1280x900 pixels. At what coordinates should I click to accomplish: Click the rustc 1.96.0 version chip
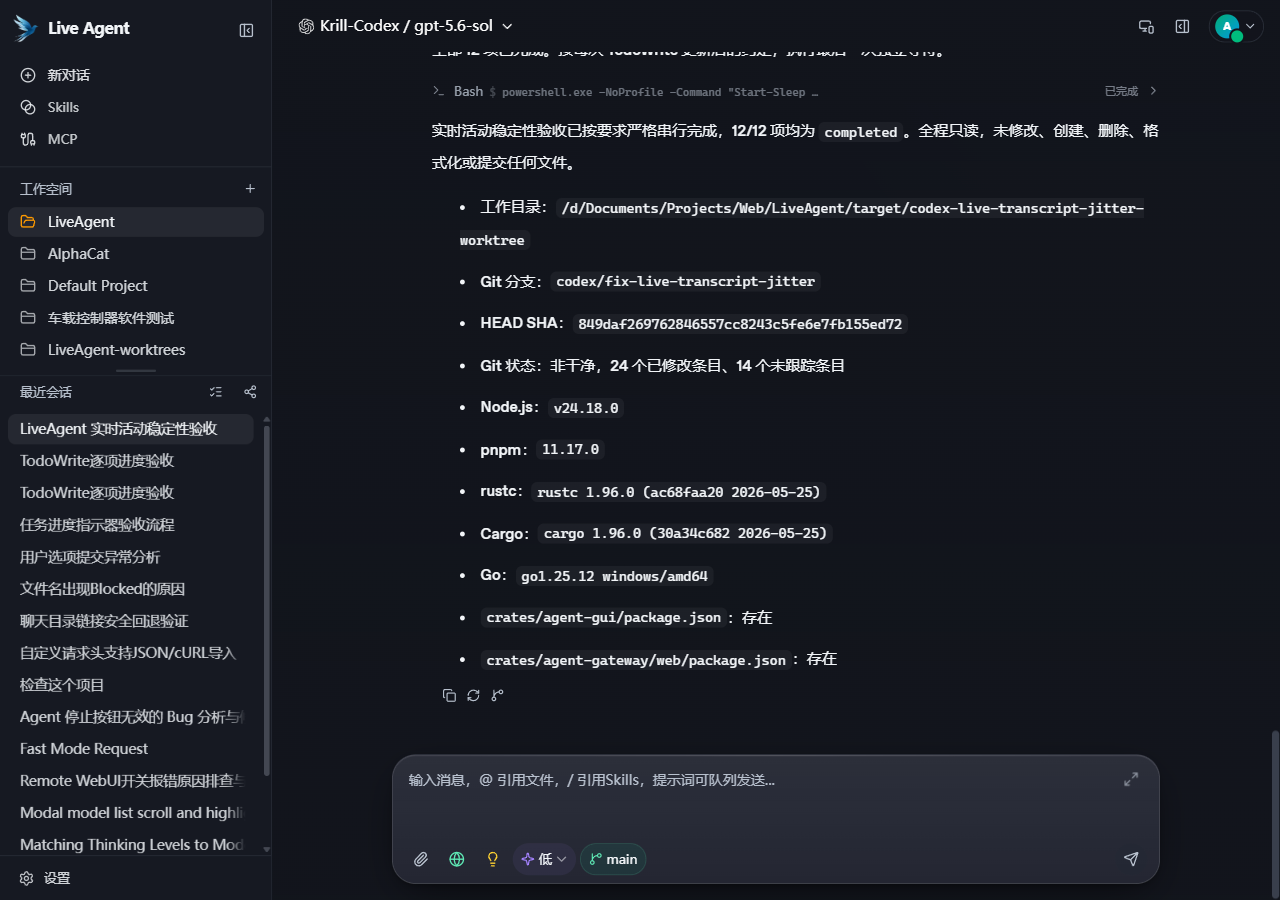tap(679, 492)
